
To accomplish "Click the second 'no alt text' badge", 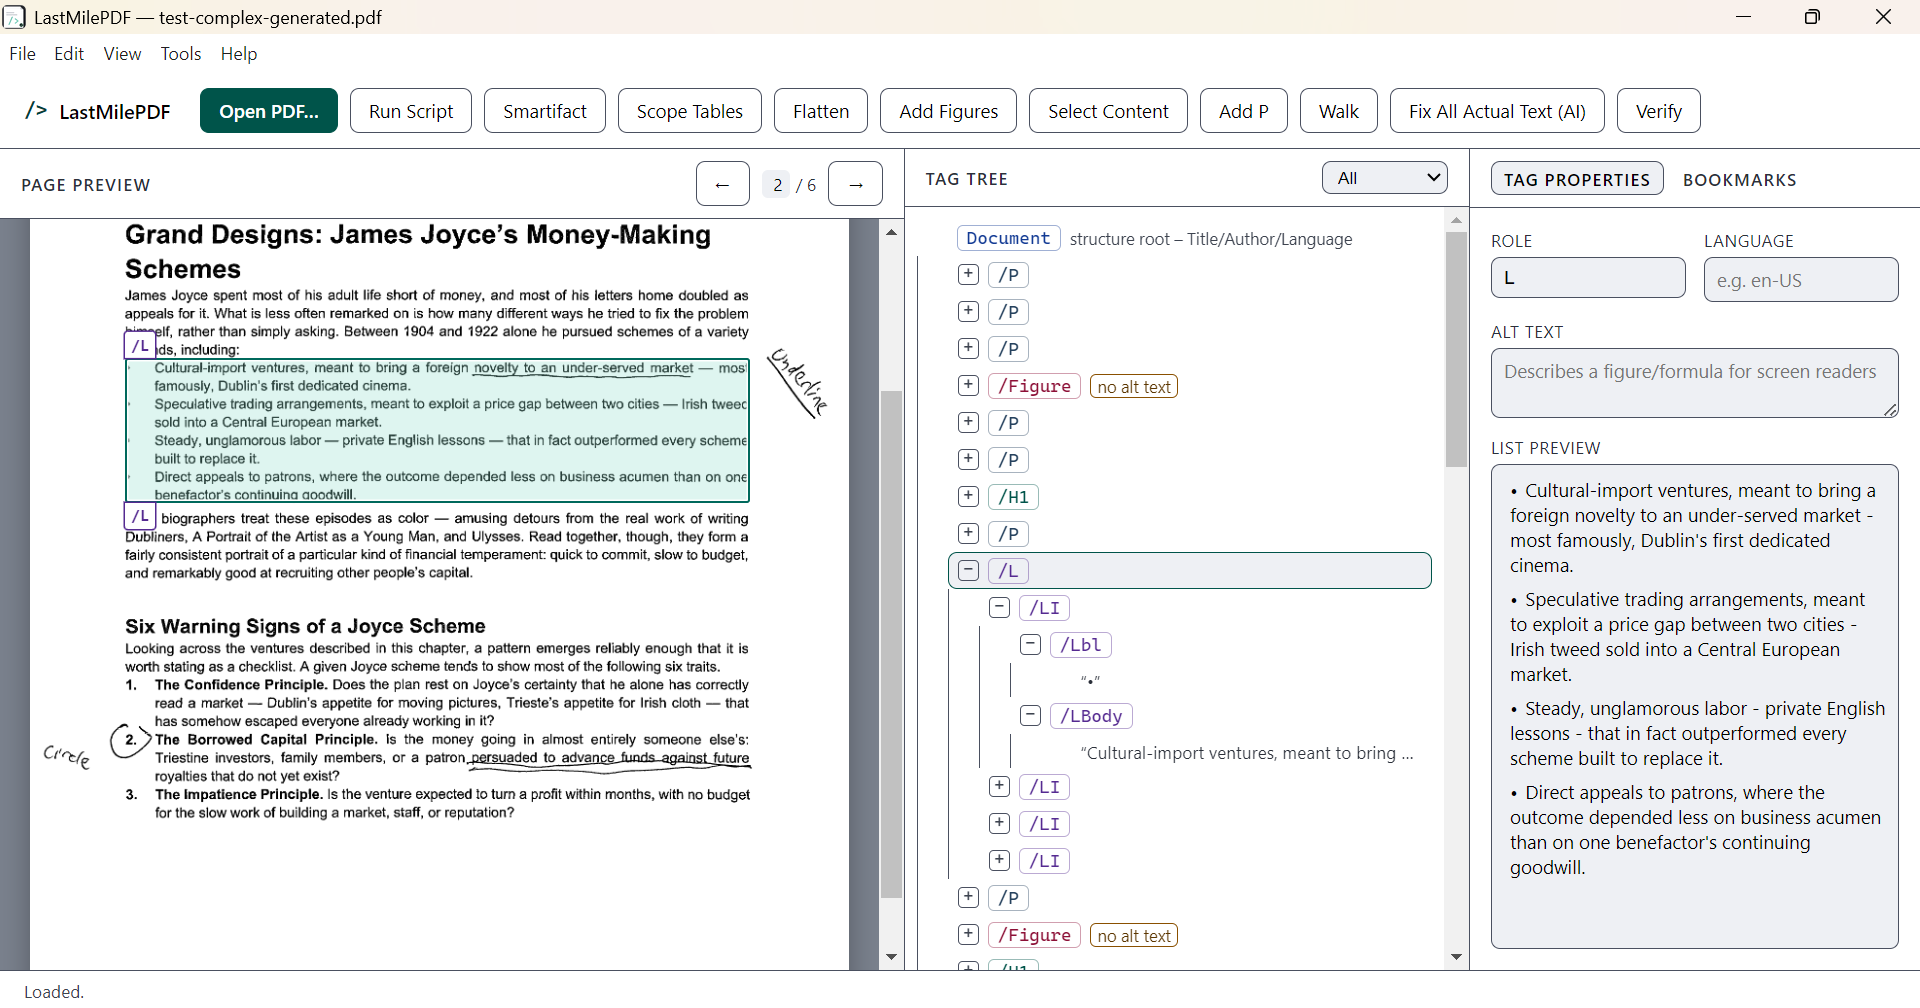I will tap(1134, 936).
